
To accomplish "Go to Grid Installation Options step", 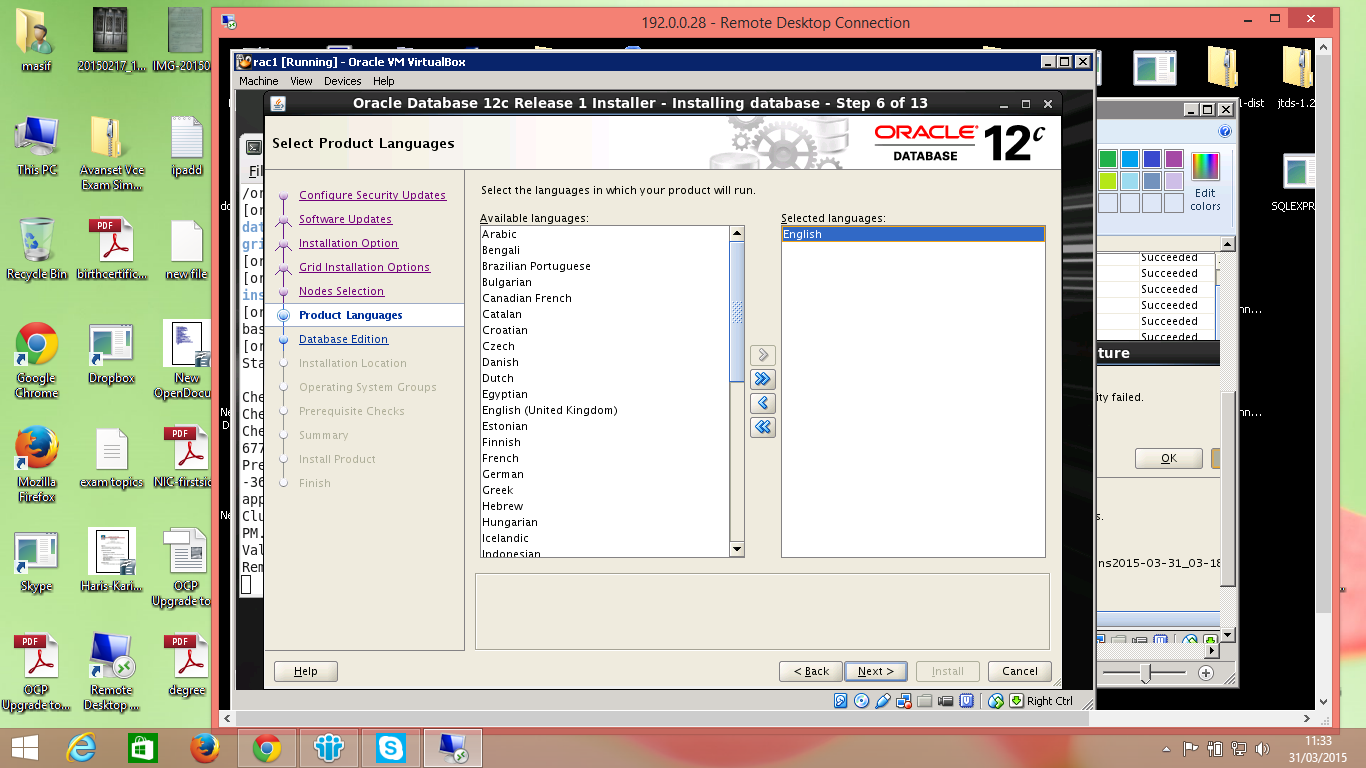I will pyautogui.click(x=364, y=267).
